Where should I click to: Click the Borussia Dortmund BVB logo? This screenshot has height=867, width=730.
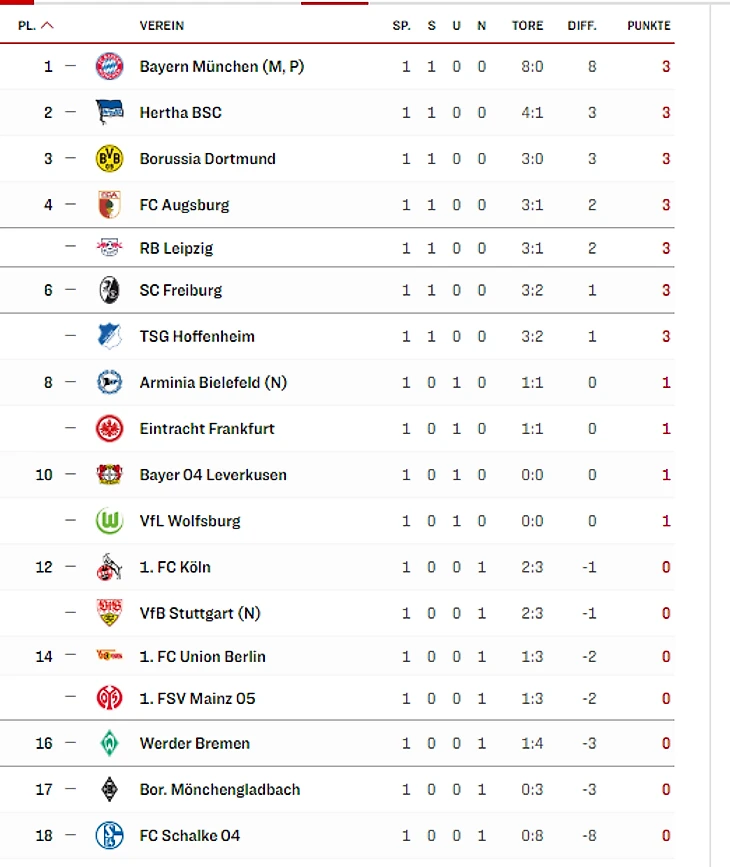(x=108, y=159)
